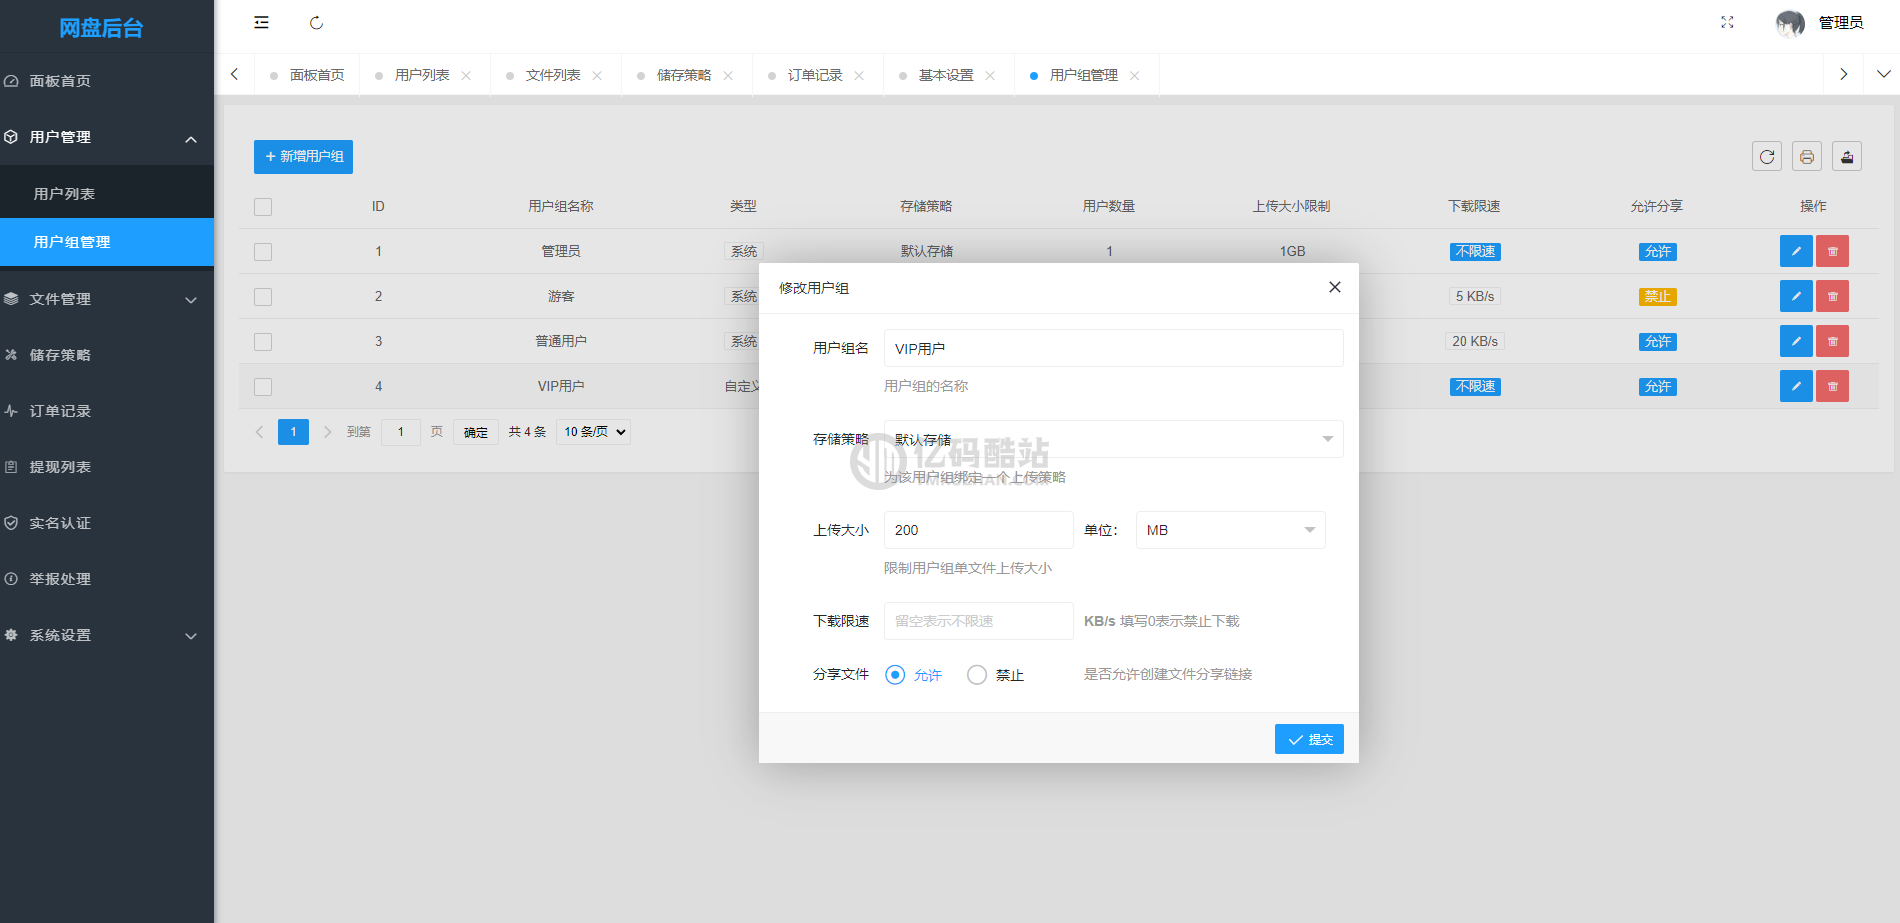Click the 提交 submit button
Image resolution: width=1900 pixels, height=923 pixels.
tap(1309, 739)
